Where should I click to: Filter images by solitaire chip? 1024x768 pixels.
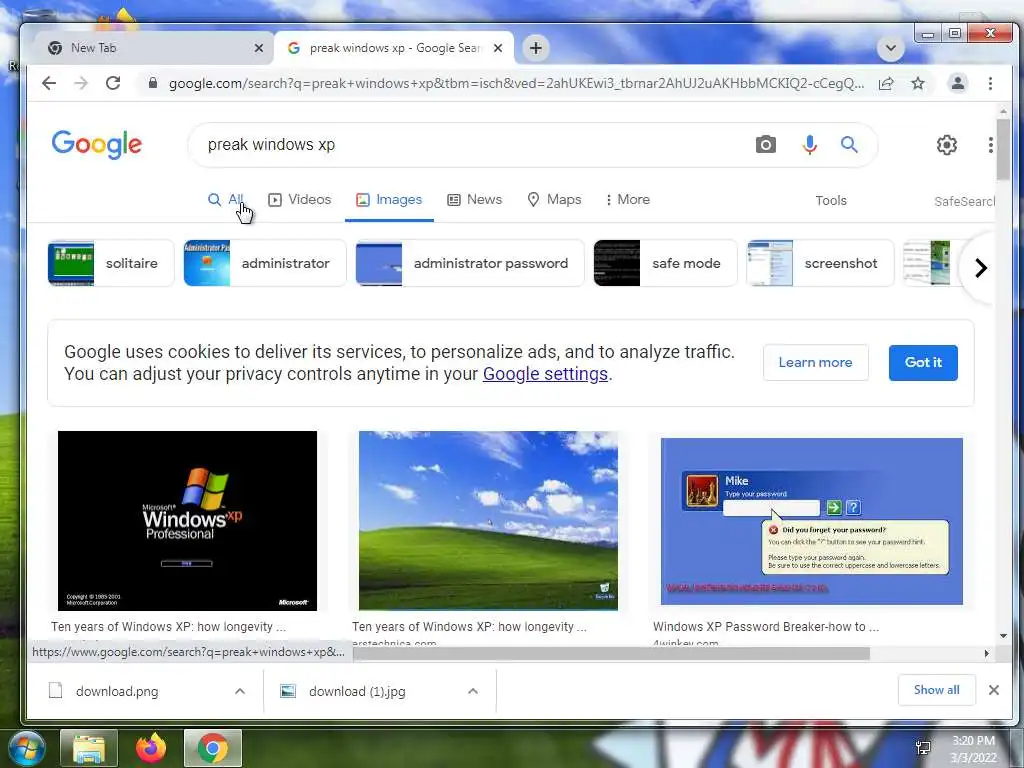[x=111, y=263]
